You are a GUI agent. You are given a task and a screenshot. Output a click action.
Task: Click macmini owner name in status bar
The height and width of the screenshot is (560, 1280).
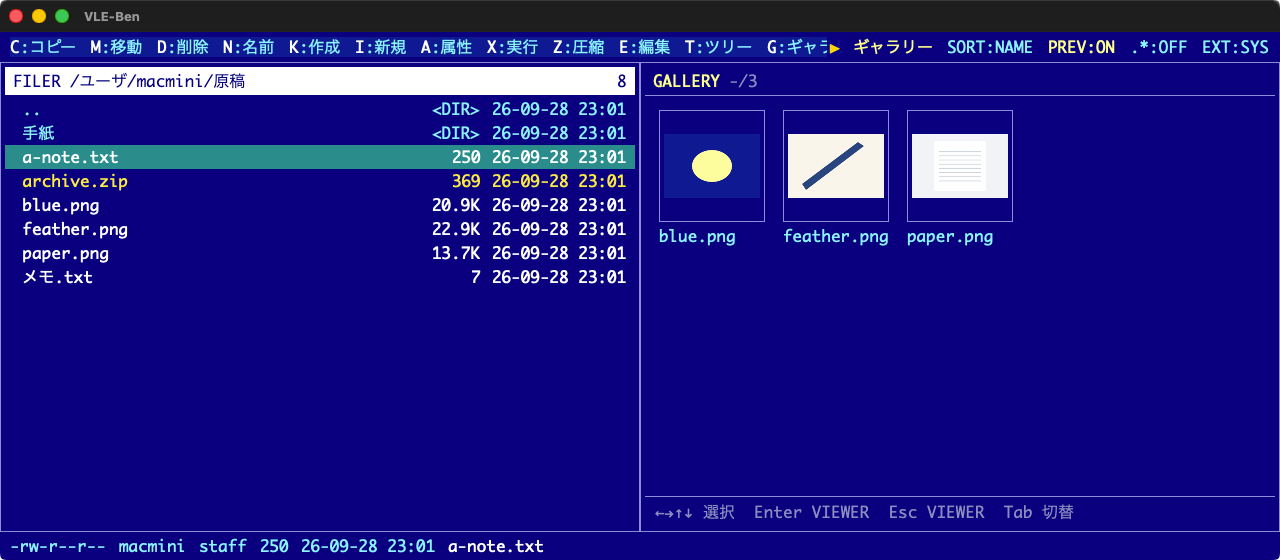[151, 546]
